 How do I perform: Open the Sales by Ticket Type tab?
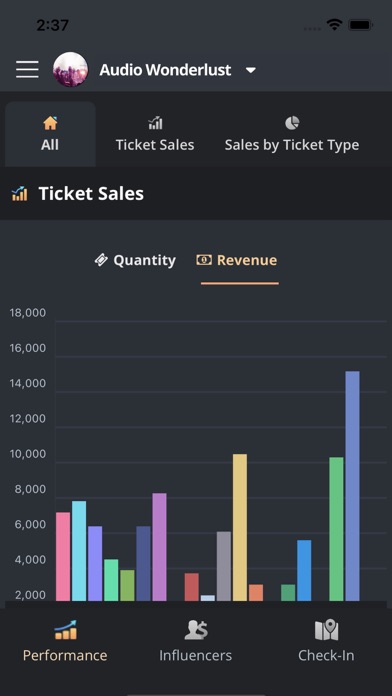(x=292, y=134)
